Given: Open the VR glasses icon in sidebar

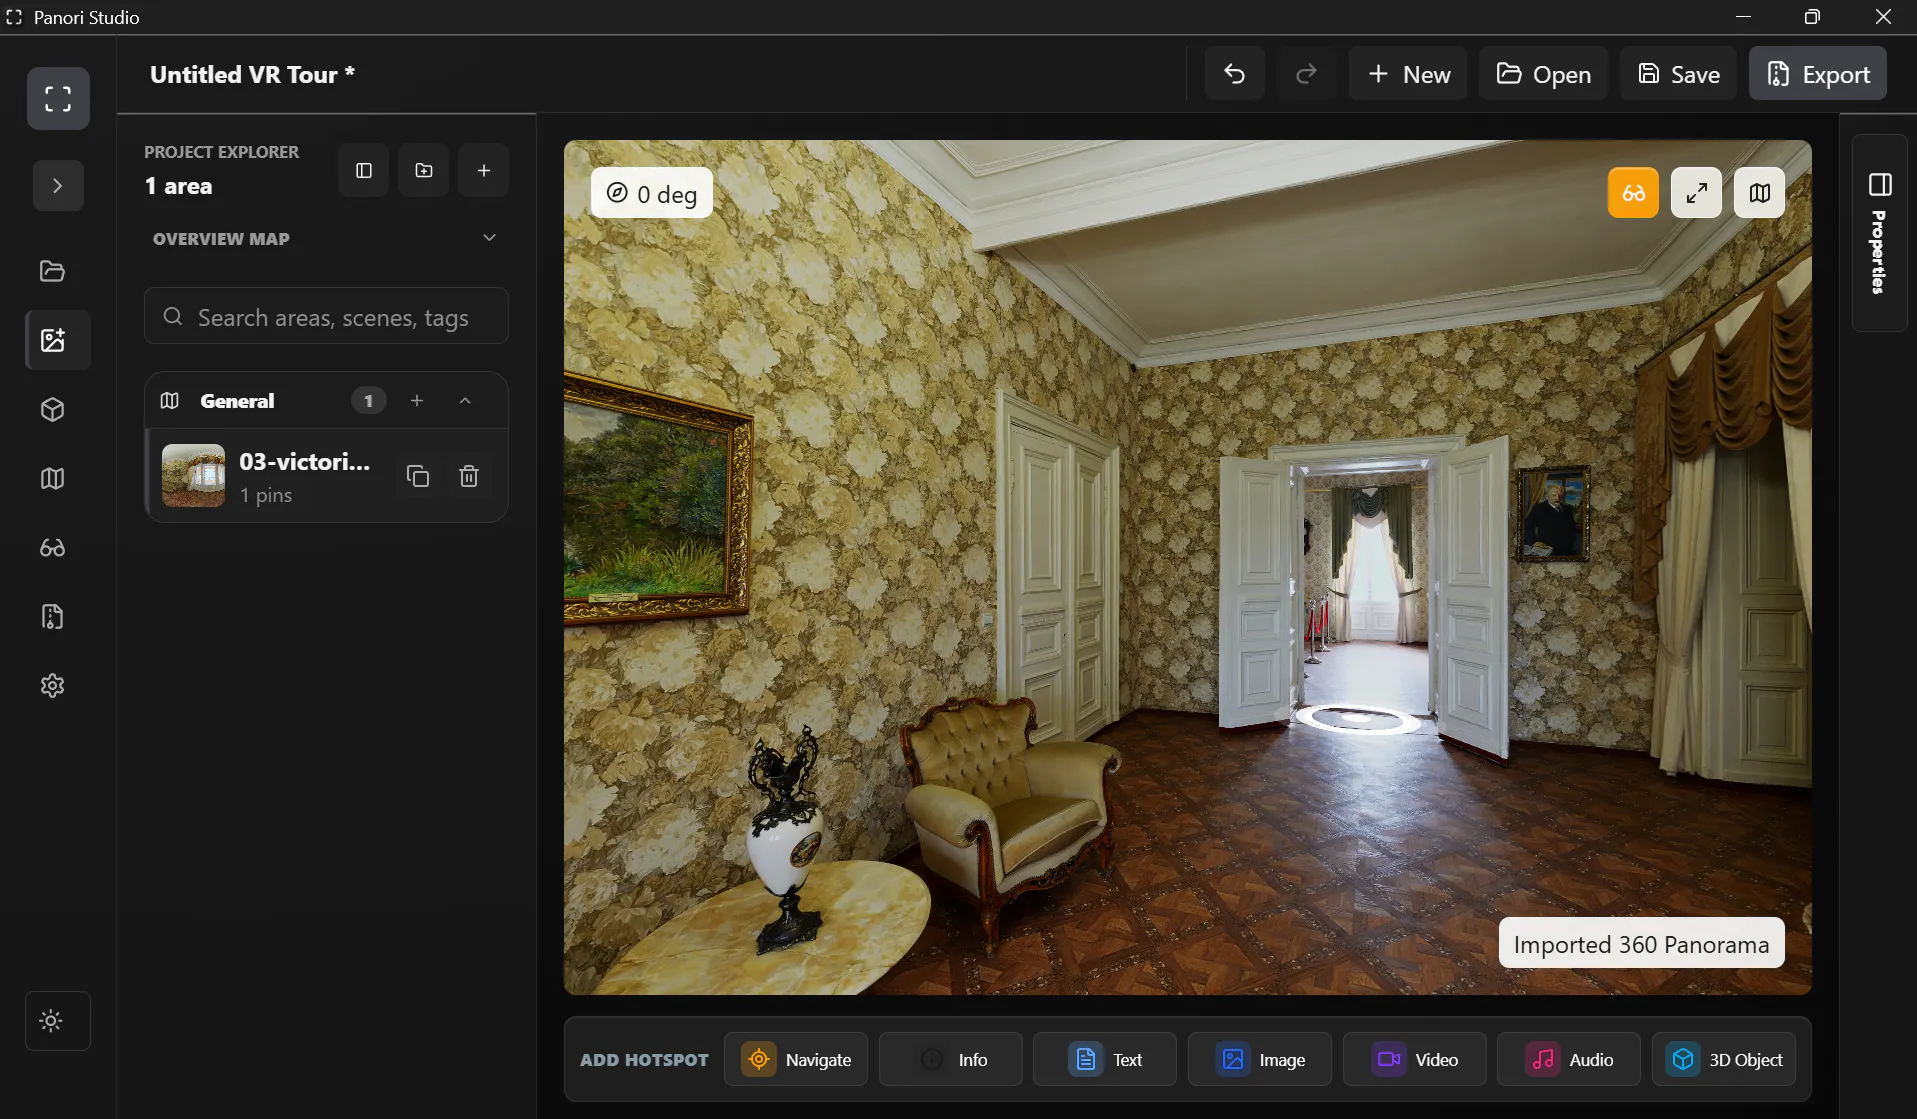Looking at the screenshot, I should tap(53, 547).
